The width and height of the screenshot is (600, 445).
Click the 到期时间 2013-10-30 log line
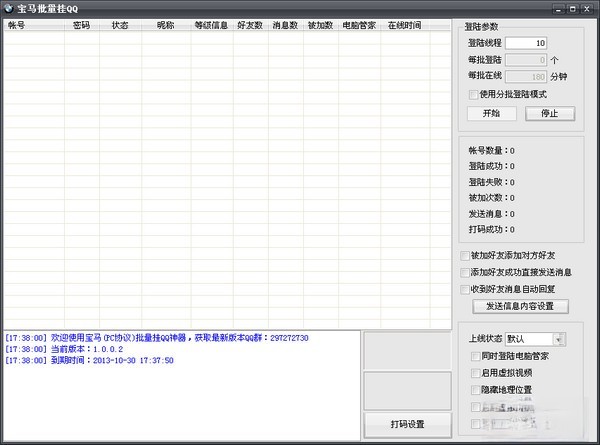(90, 360)
